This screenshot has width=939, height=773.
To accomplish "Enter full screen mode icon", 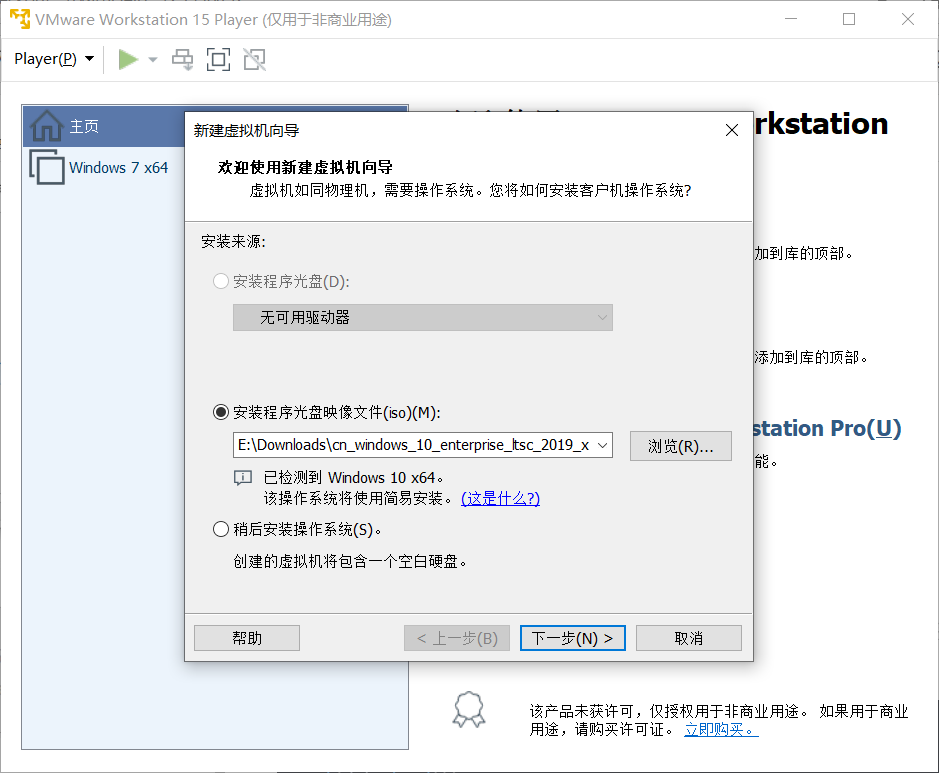I will (218, 59).
